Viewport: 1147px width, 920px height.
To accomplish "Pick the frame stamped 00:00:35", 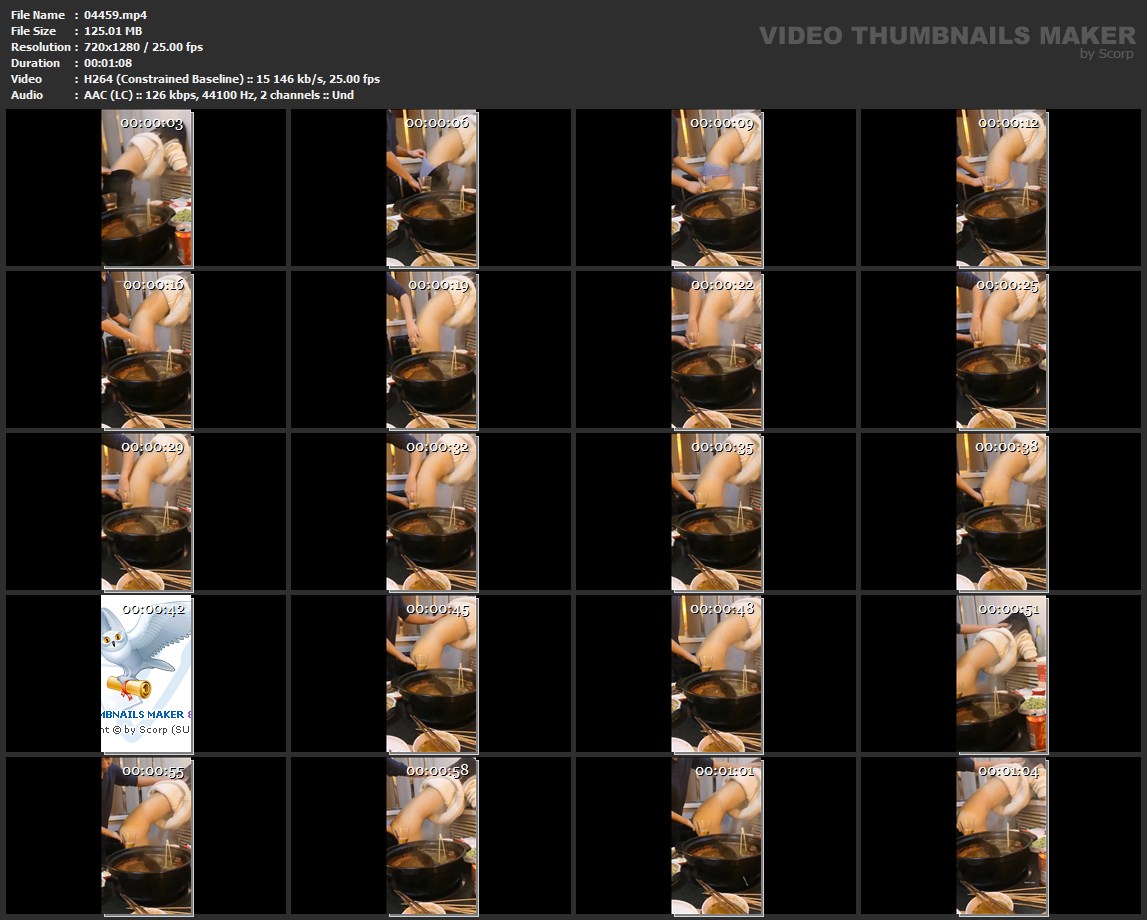I will (717, 512).
